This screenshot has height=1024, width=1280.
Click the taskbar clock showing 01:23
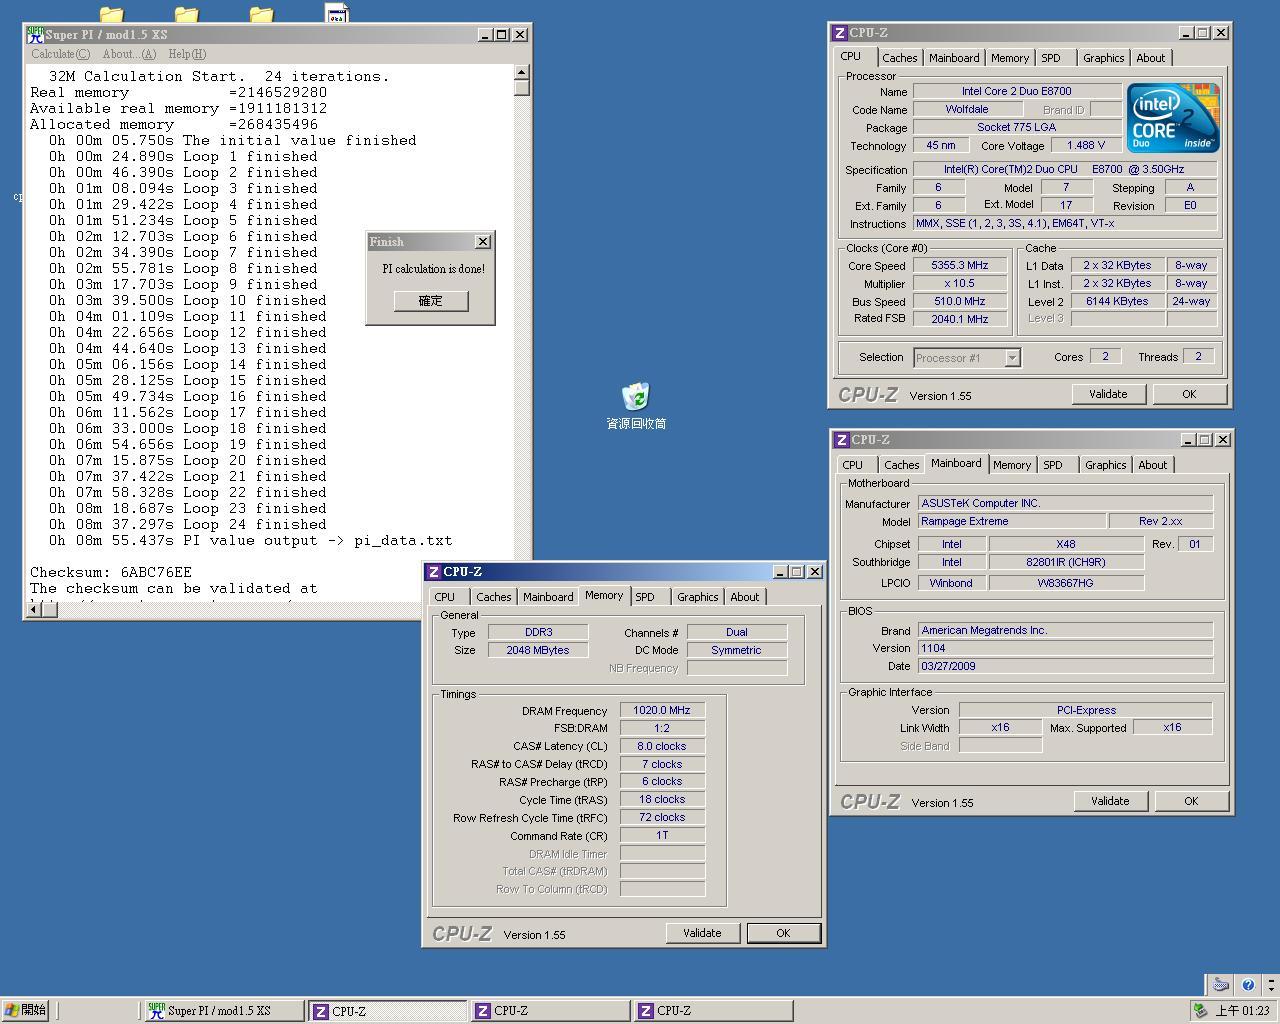[1241, 1011]
